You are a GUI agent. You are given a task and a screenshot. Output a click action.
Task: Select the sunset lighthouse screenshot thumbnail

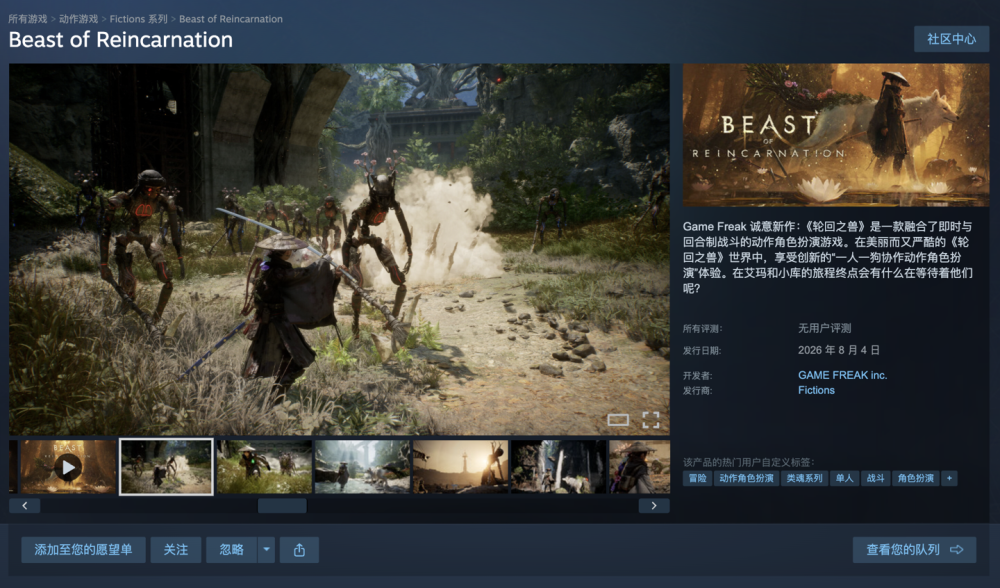pos(460,467)
